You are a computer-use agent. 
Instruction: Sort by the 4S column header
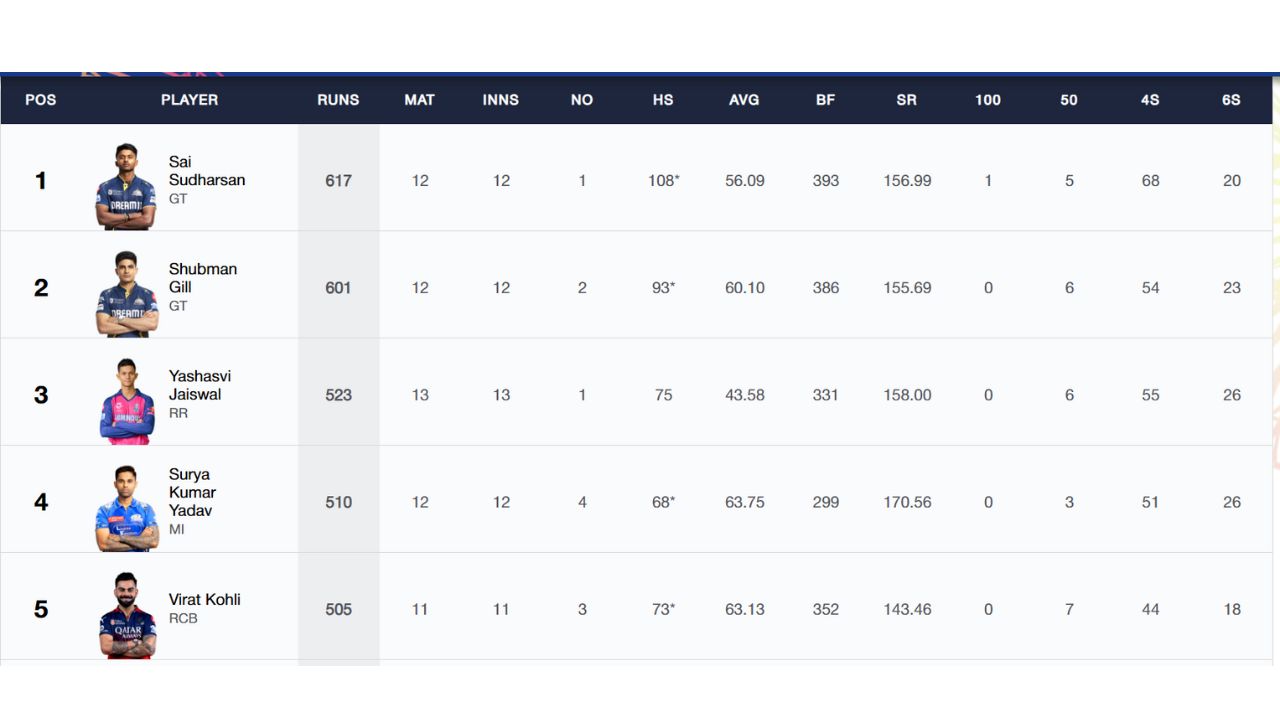coord(1150,100)
